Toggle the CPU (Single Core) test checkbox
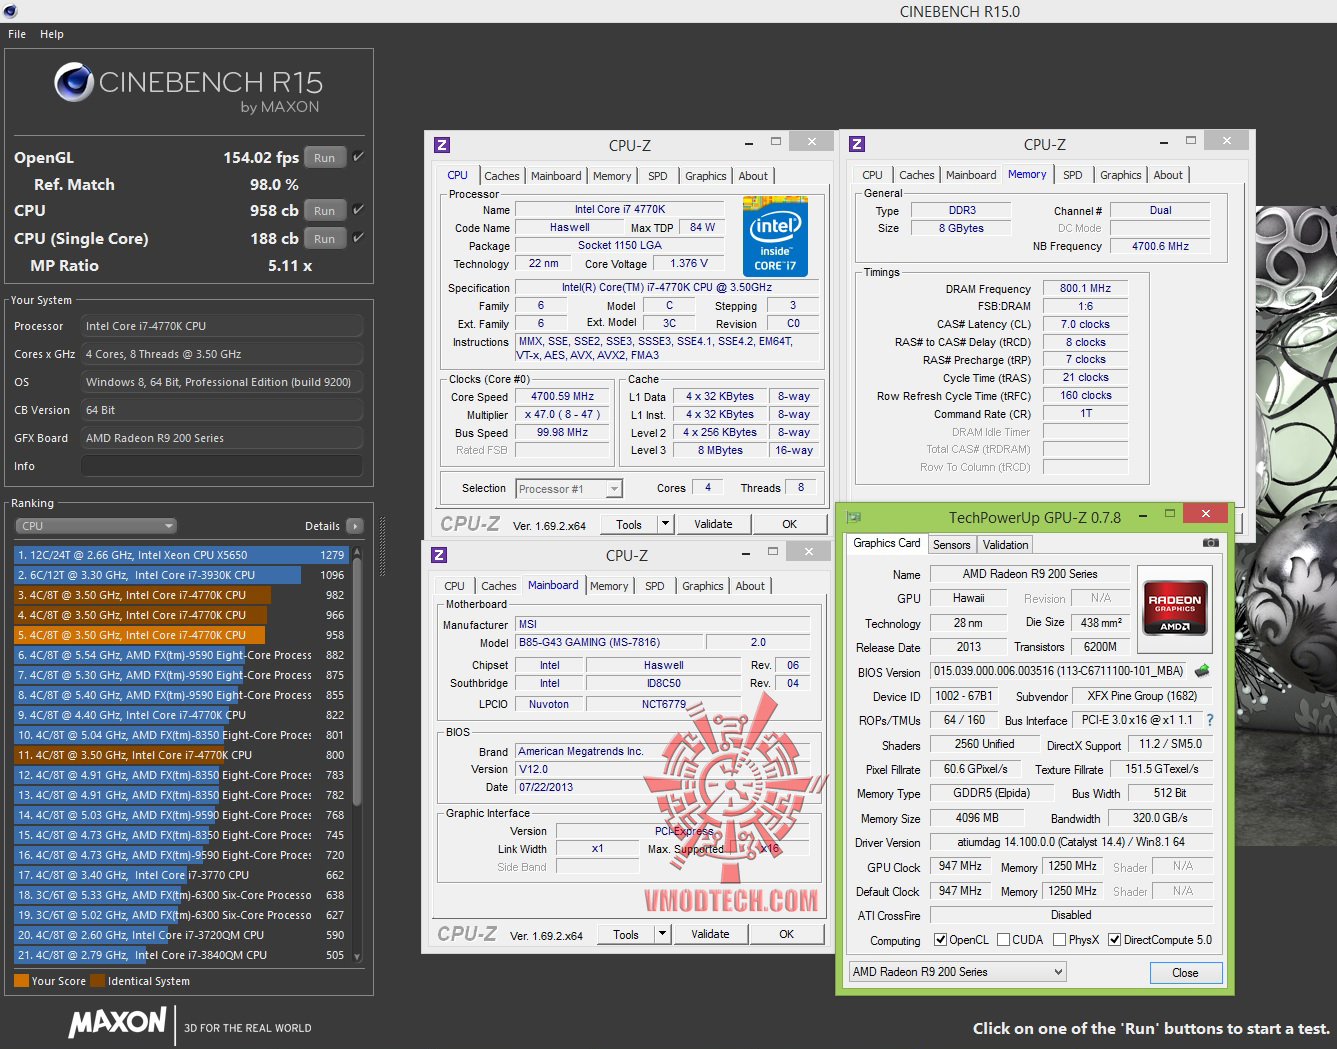This screenshot has height=1049, width=1337. pos(358,238)
